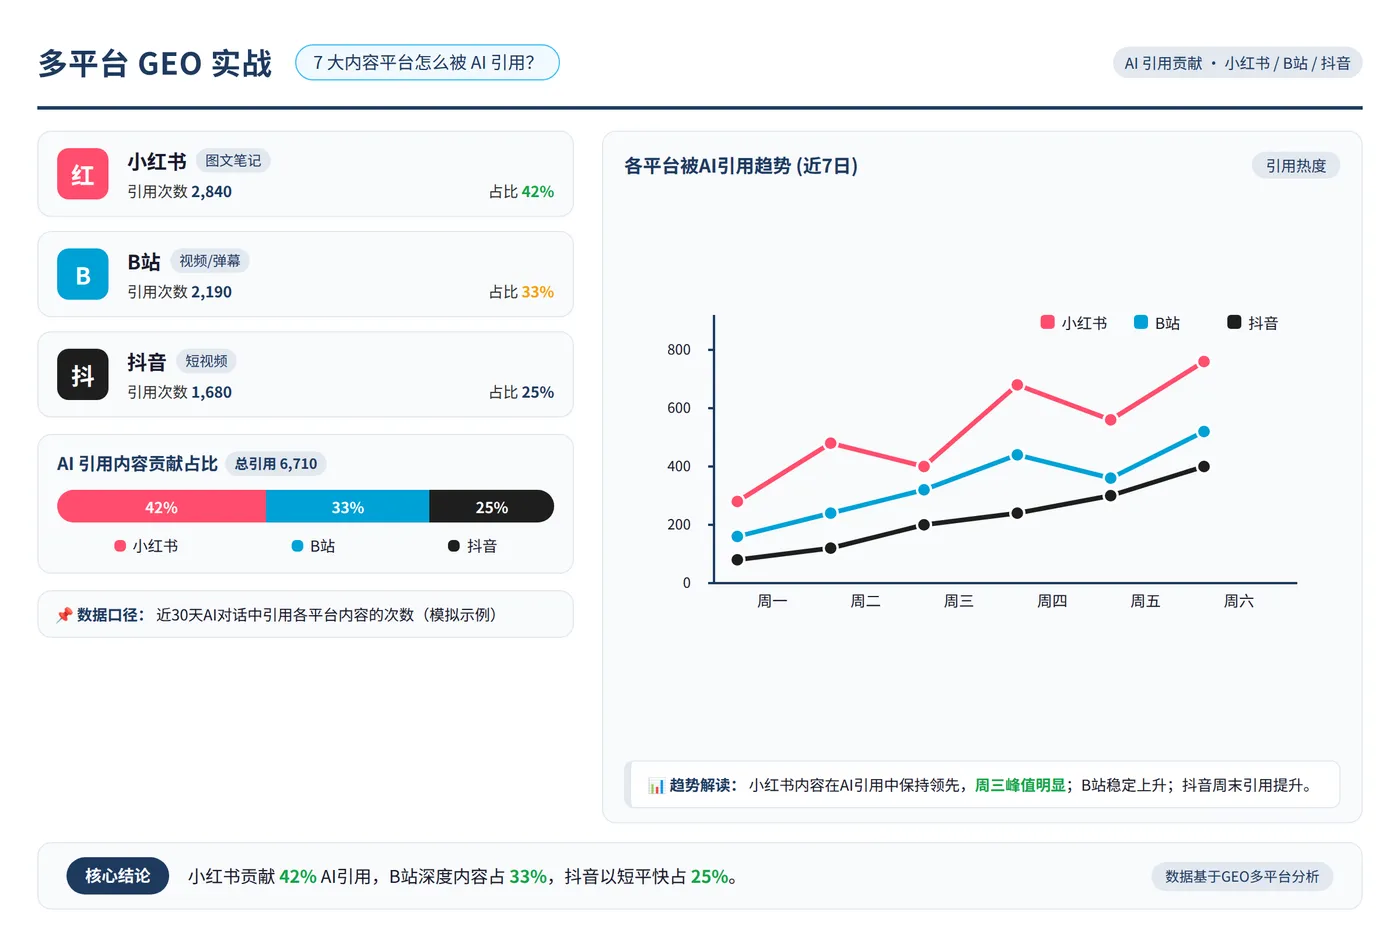Click the red 小红书 dot under the contribution bar
Image resolution: width=1400 pixels, height=933 pixels.
tap(120, 546)
